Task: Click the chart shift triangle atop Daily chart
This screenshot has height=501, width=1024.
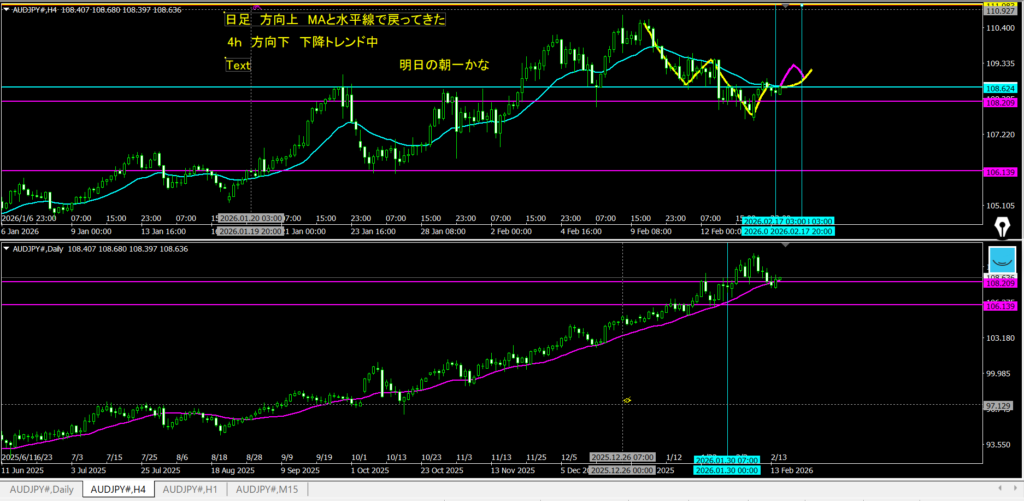Action: click(786, 245)
